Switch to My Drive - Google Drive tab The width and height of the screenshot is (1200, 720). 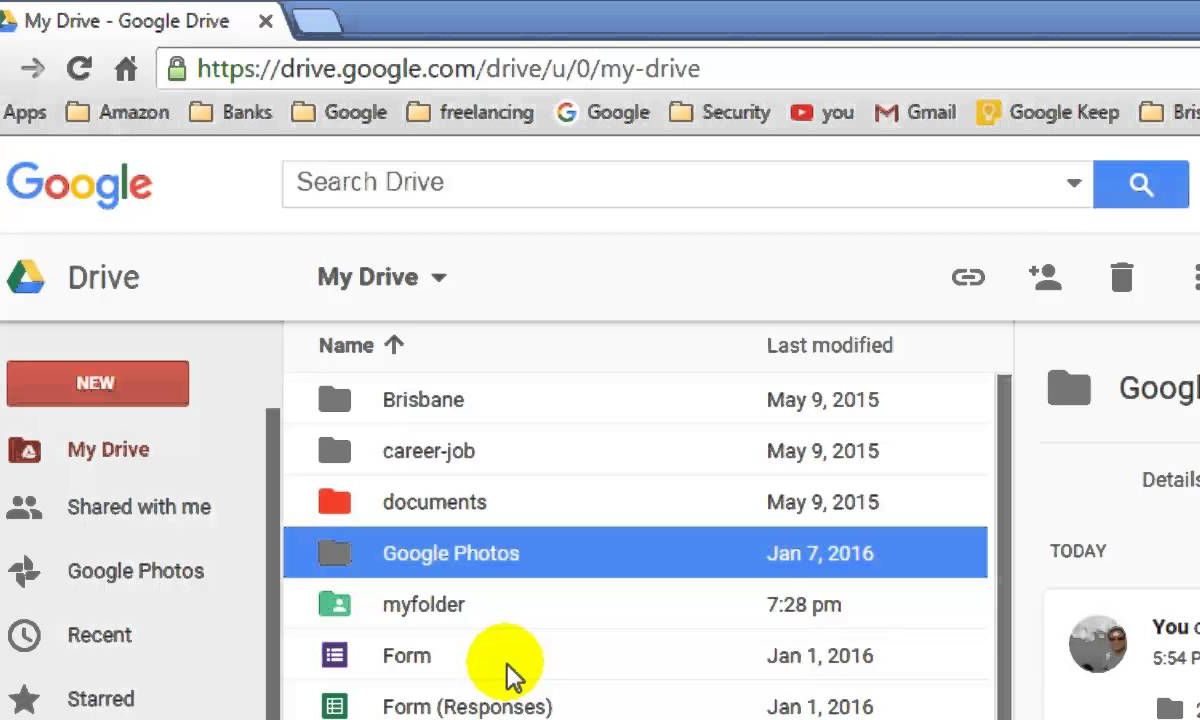127,21
